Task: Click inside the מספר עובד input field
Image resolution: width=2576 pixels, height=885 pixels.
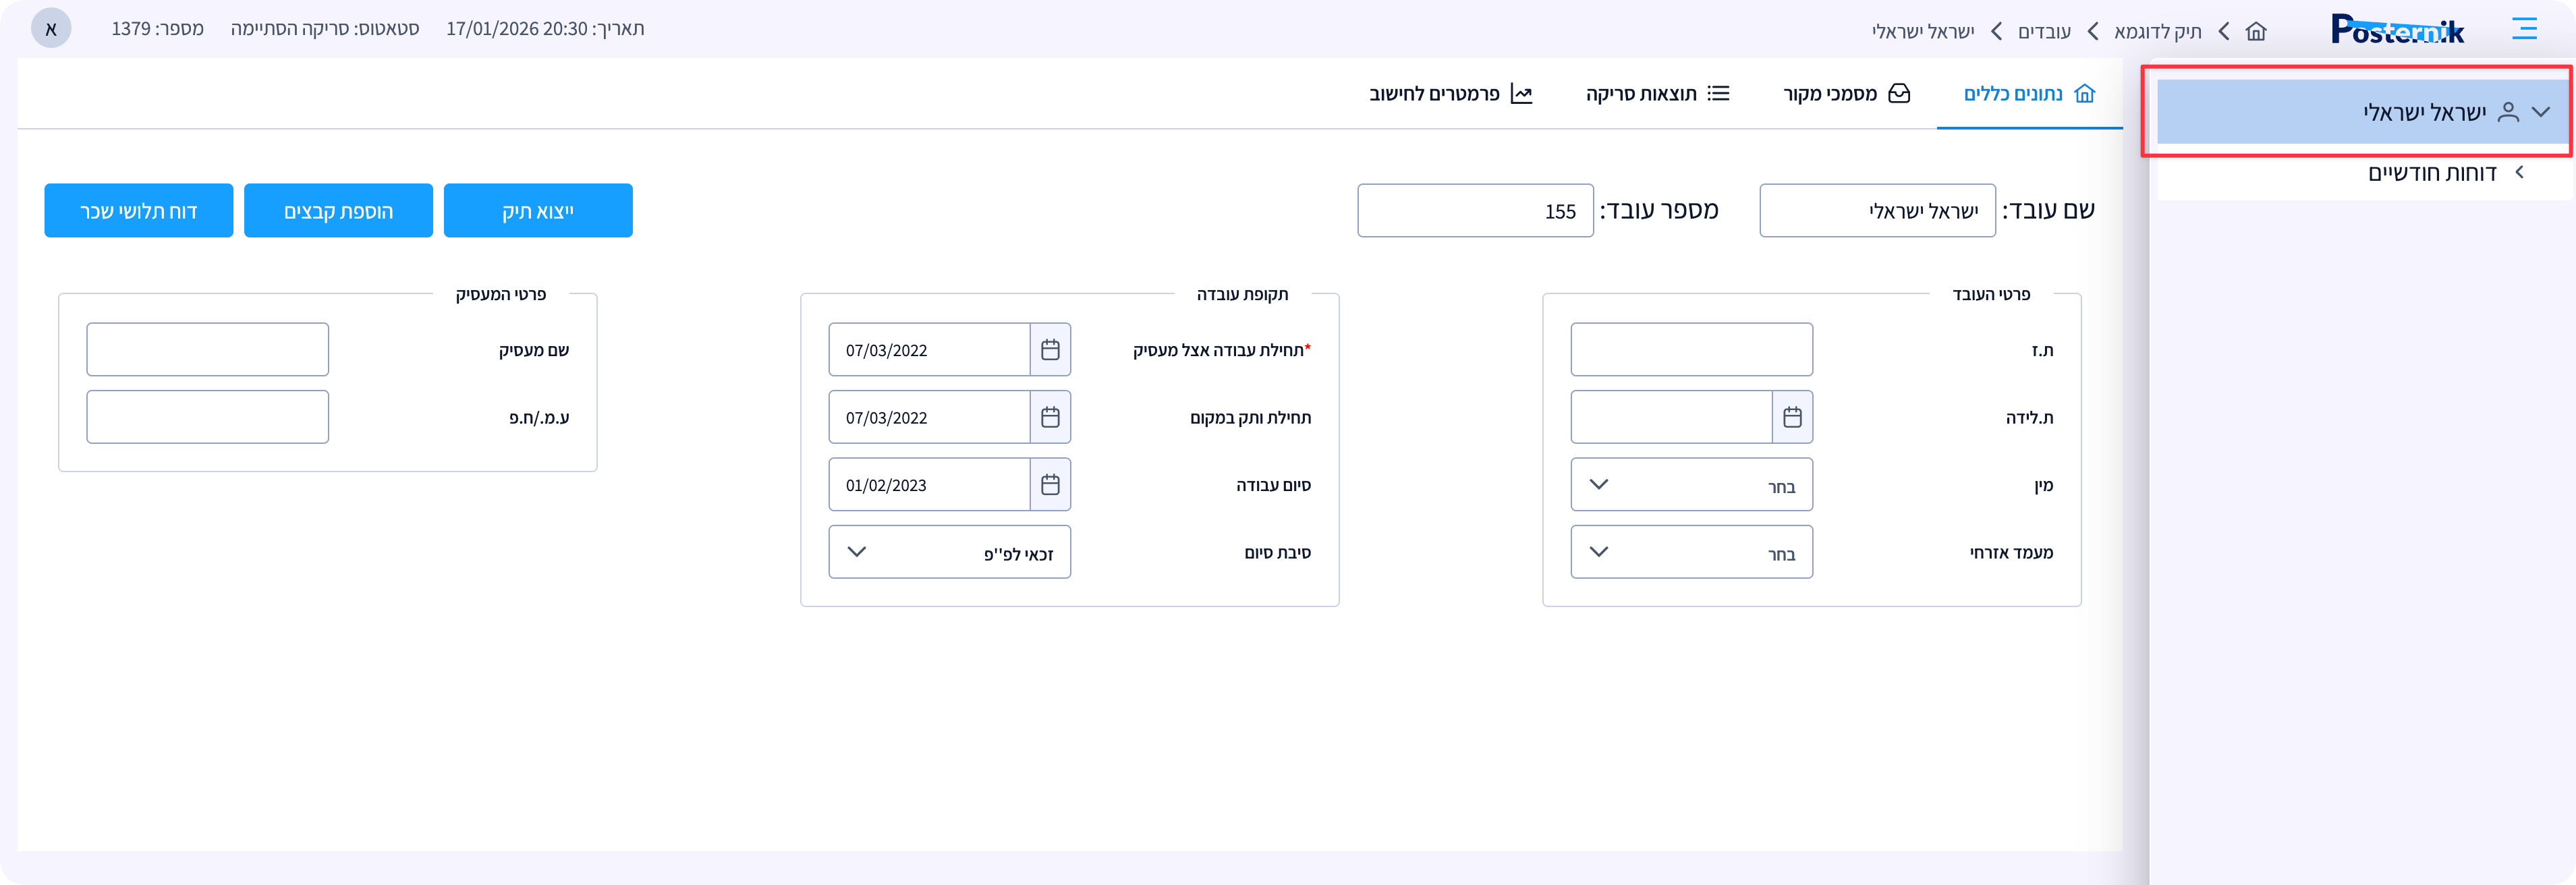Action: point(1475,210)
